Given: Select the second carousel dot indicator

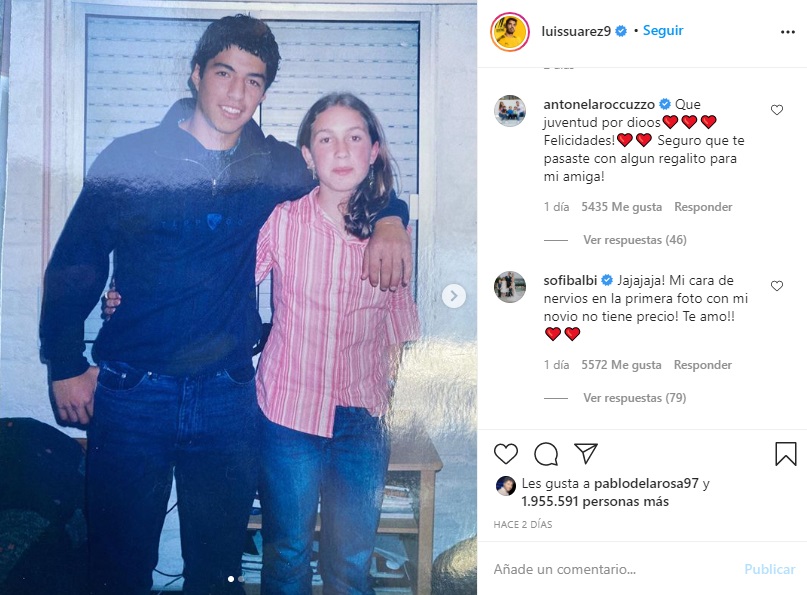Looking at the screenshot, I should (x=241, y=579).
